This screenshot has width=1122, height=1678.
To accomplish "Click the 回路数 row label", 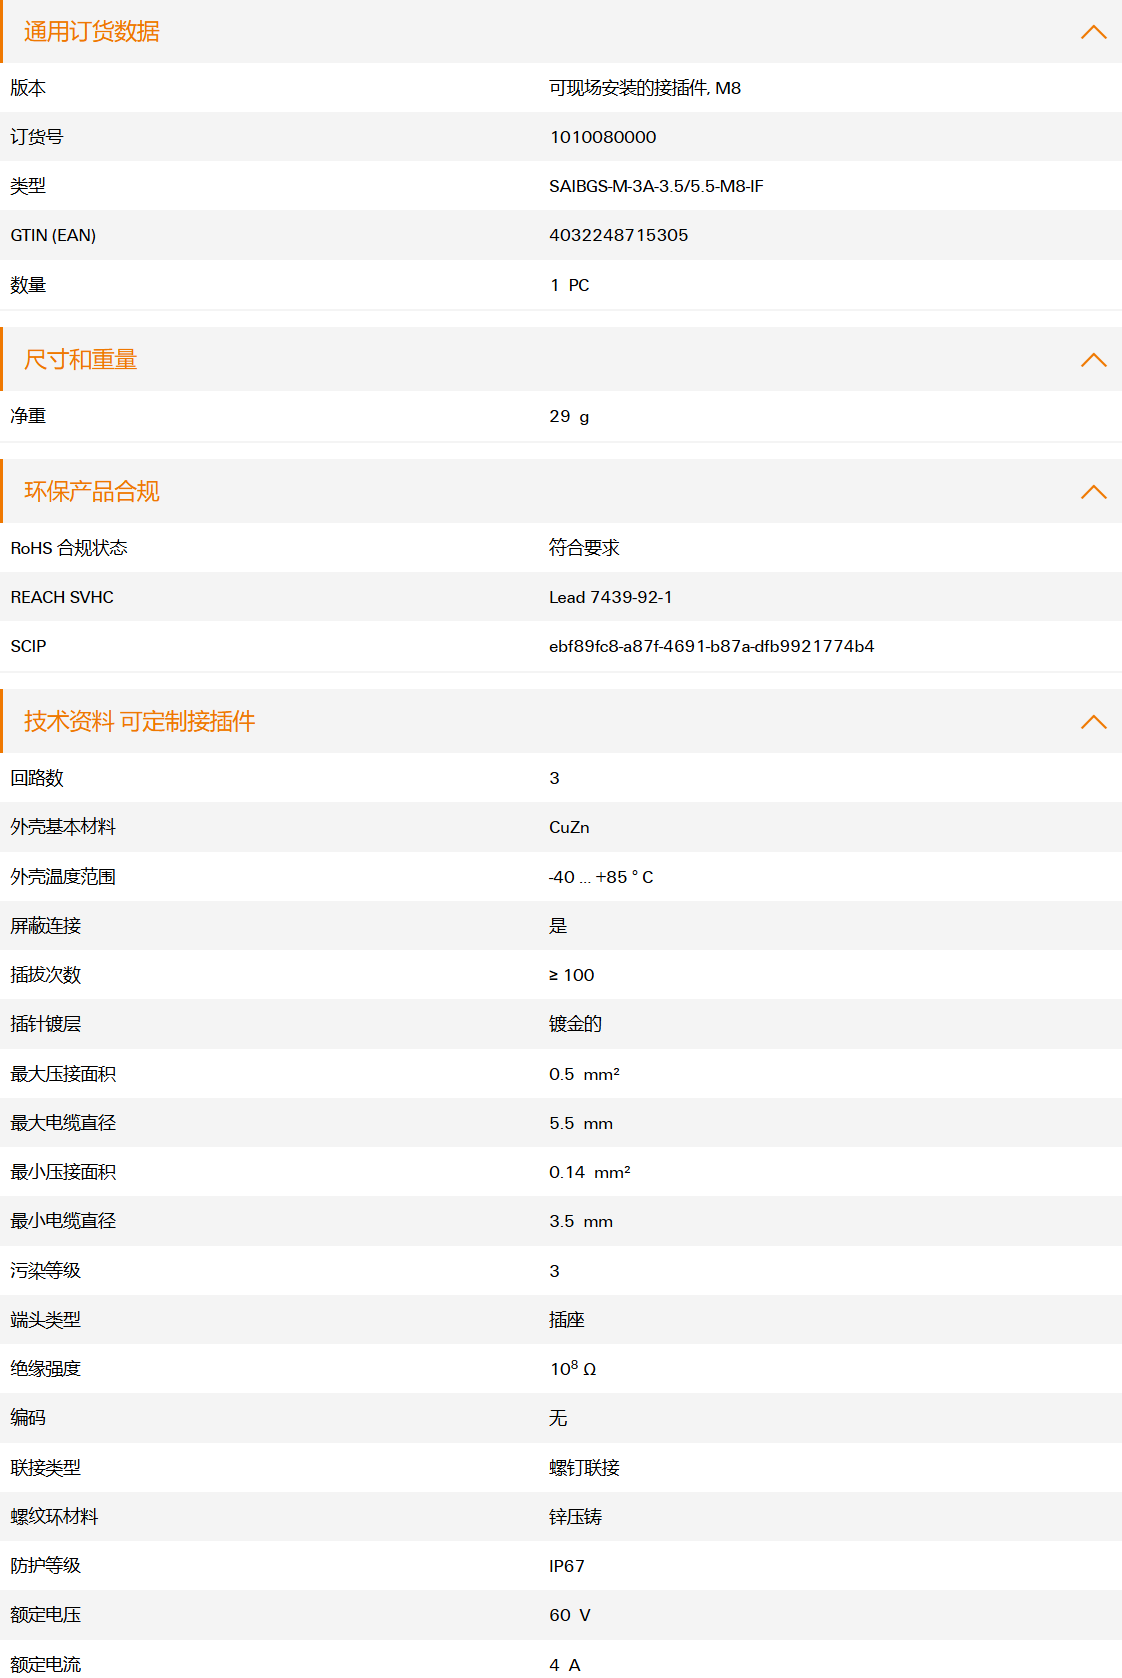I will click(37, 778).
